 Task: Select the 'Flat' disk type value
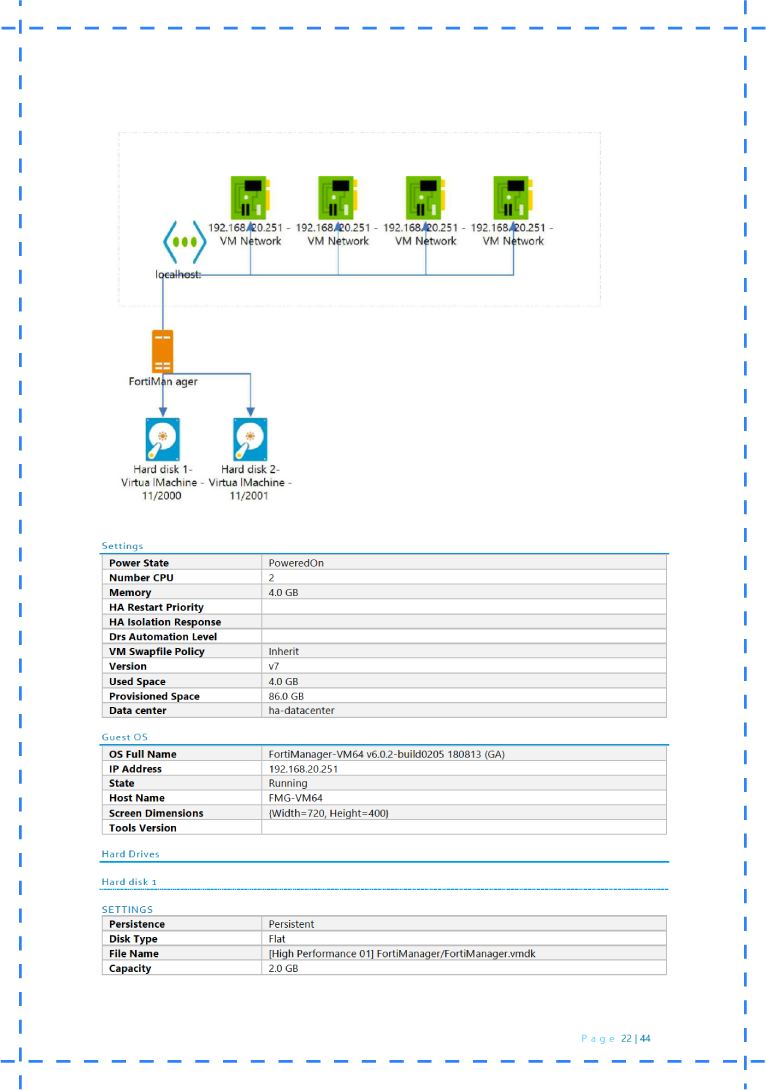(277, 939)
